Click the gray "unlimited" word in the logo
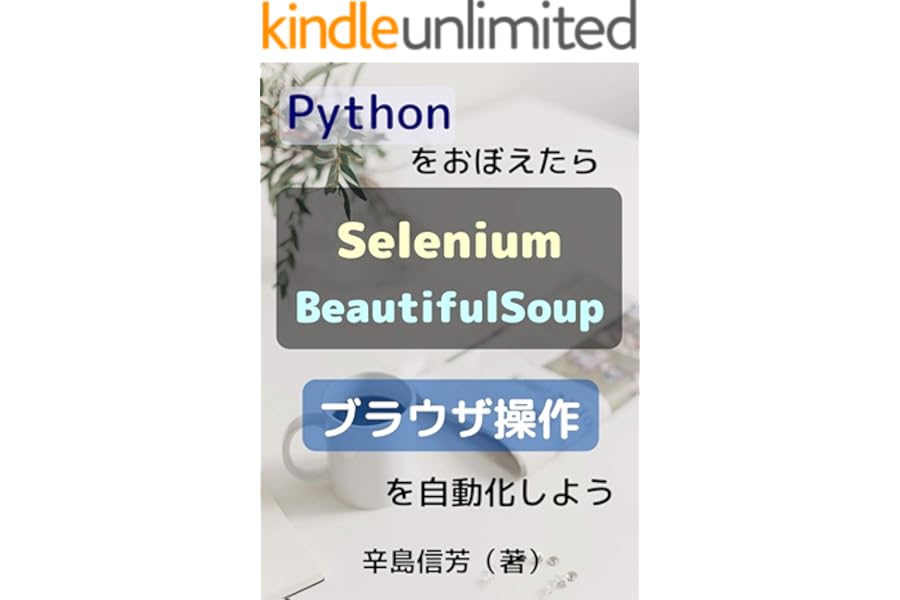The width and height of the screenshot is (900, 600). click(518, 26)
